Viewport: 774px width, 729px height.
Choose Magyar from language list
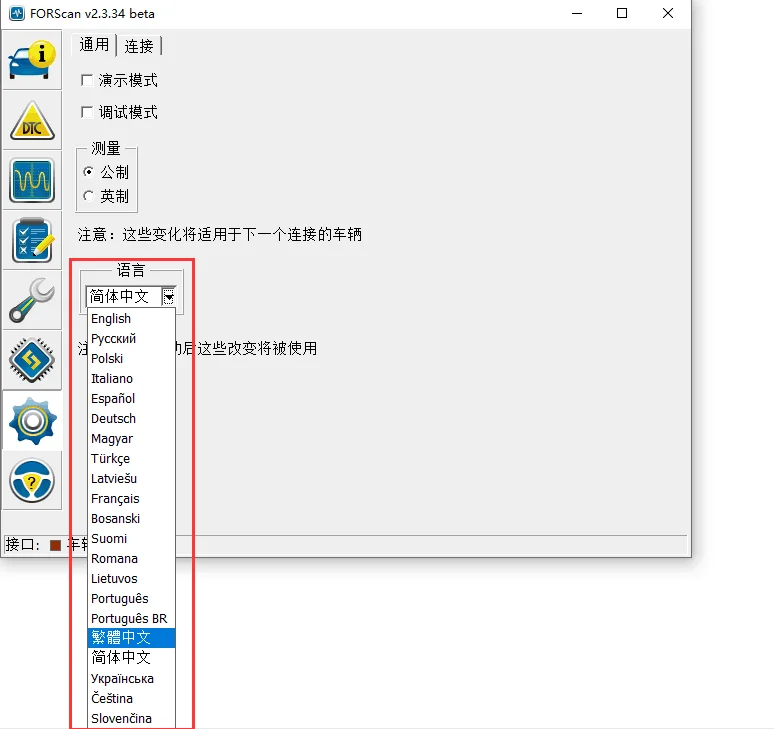131,438
